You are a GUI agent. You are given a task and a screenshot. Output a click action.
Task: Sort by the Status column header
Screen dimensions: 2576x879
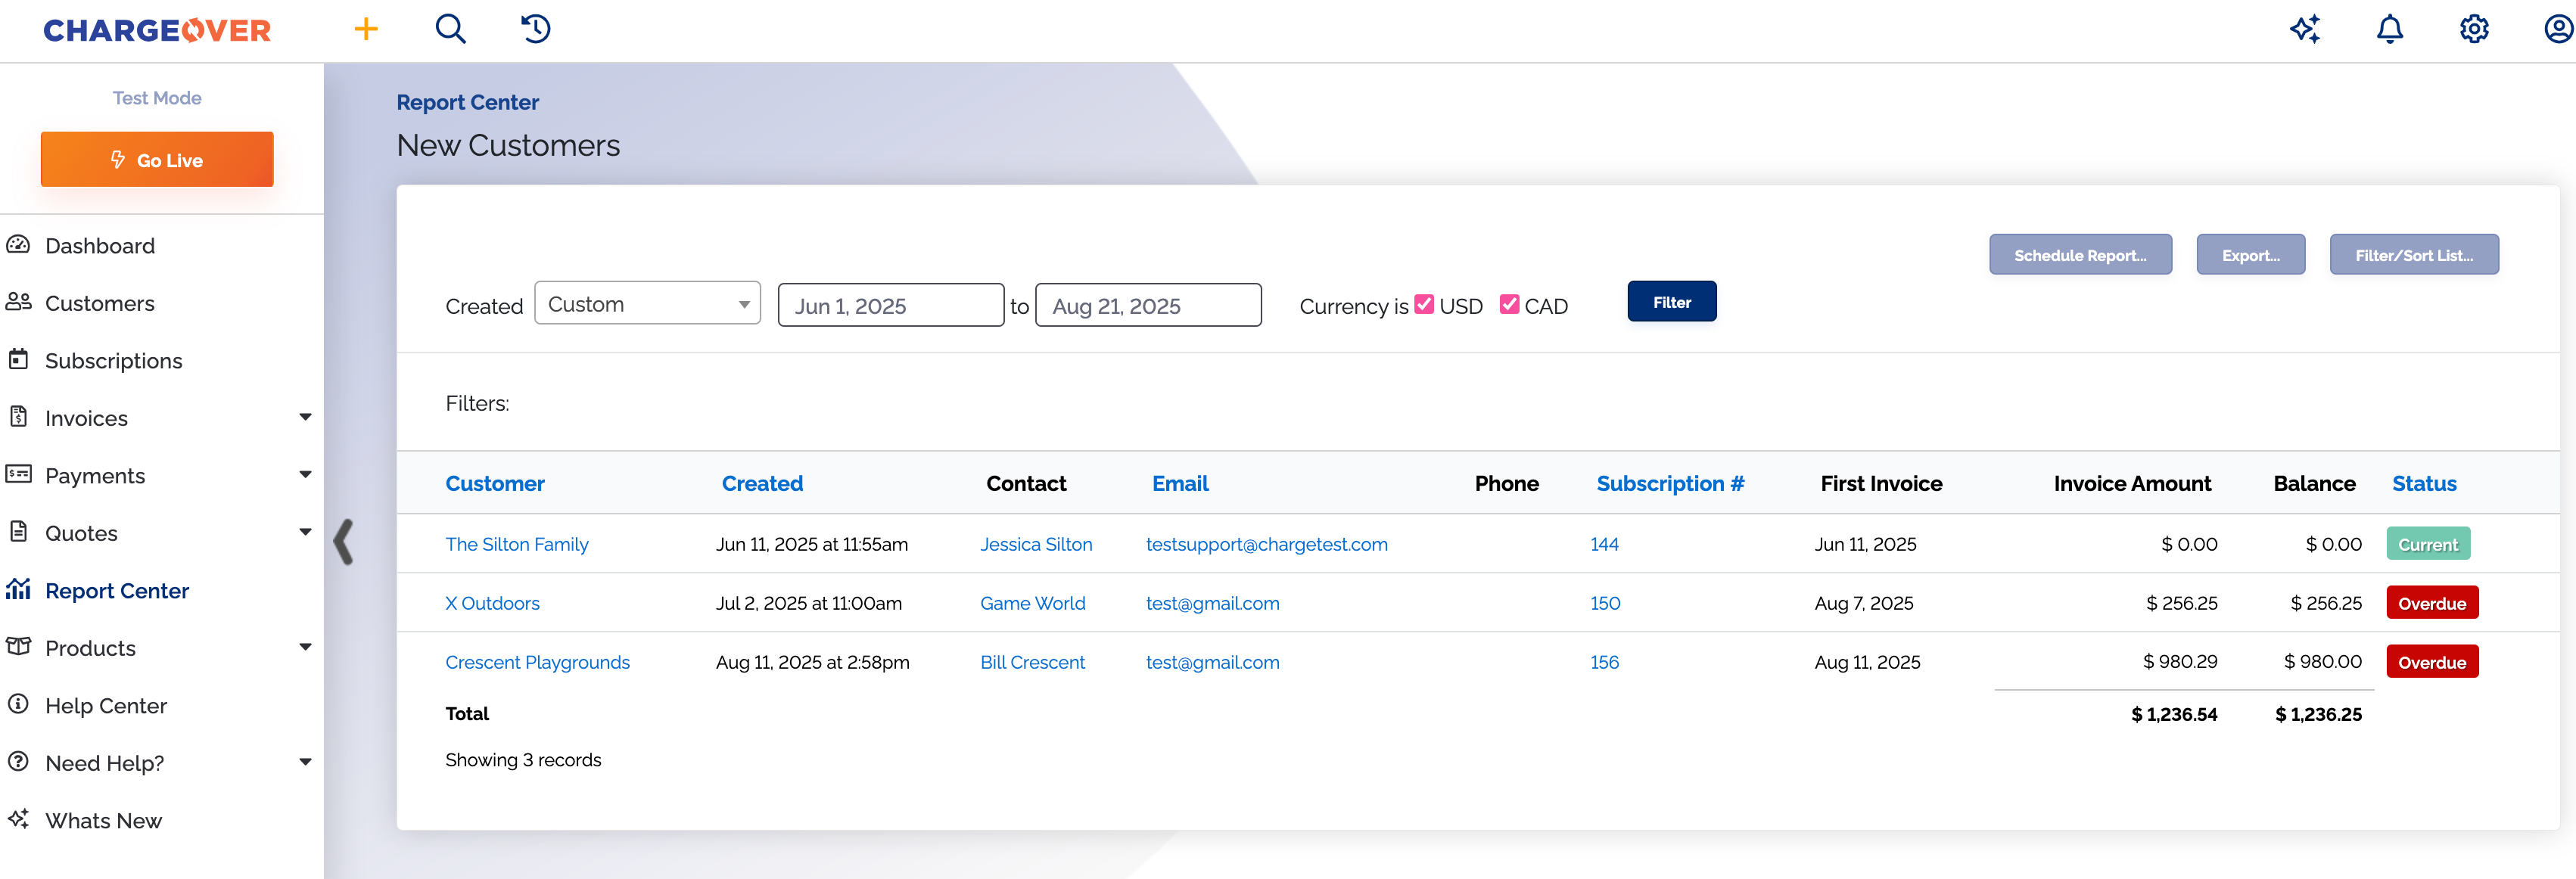click(x=2424, y=483)
